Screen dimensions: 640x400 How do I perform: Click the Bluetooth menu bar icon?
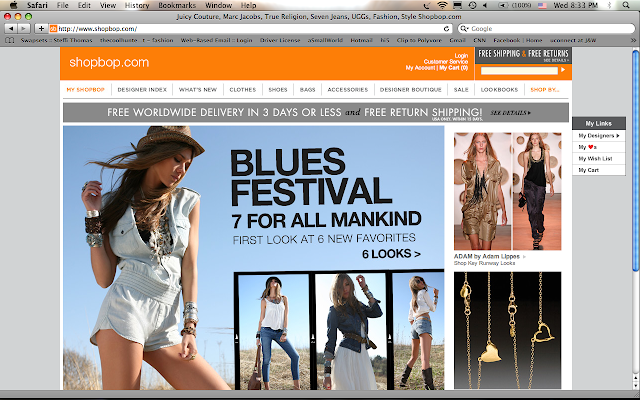[609, 5]
